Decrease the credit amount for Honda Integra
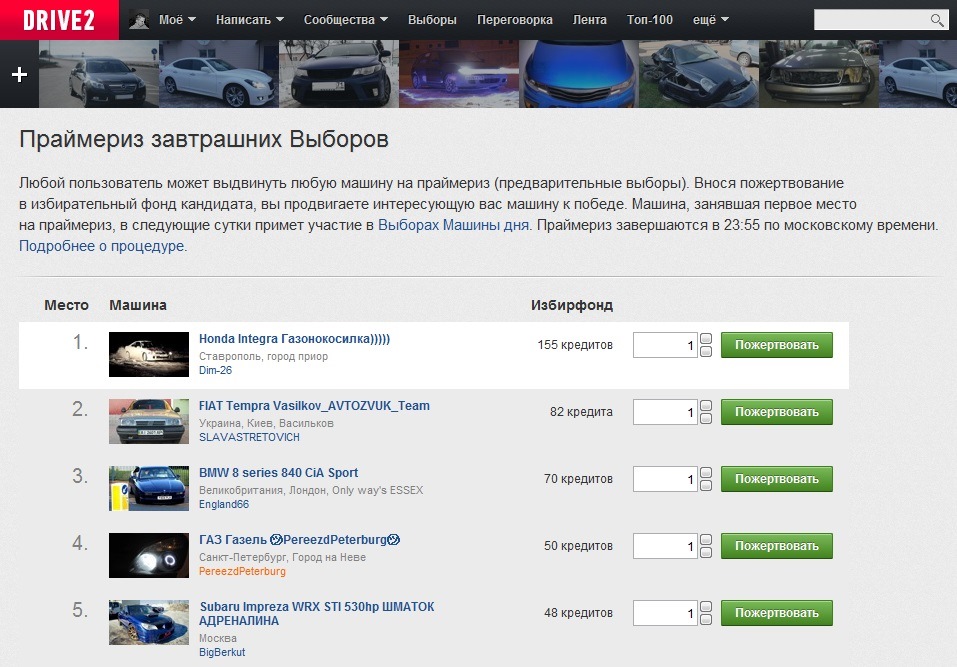This screenshot has height=667, width=957. (706, 352)
